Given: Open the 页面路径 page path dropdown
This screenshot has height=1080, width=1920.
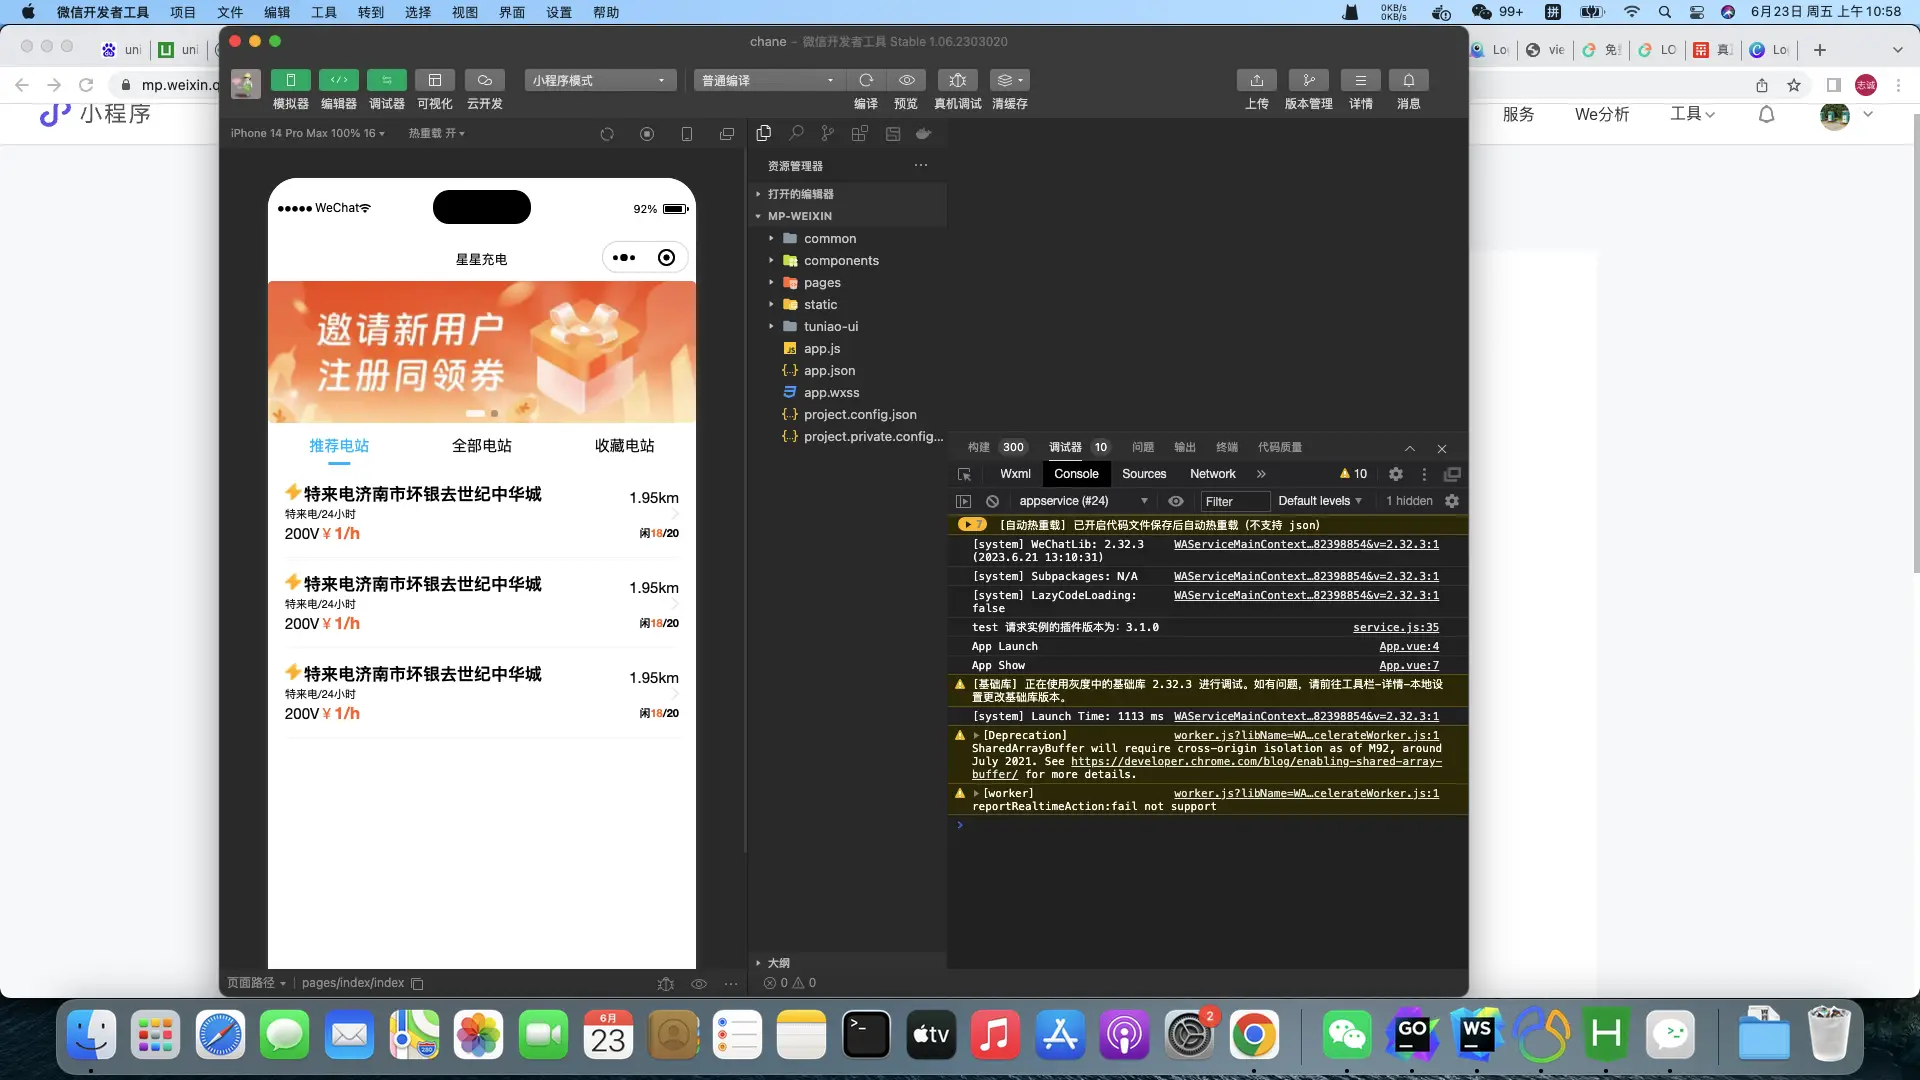Looking at the screenshot, I should click(256, 983).
